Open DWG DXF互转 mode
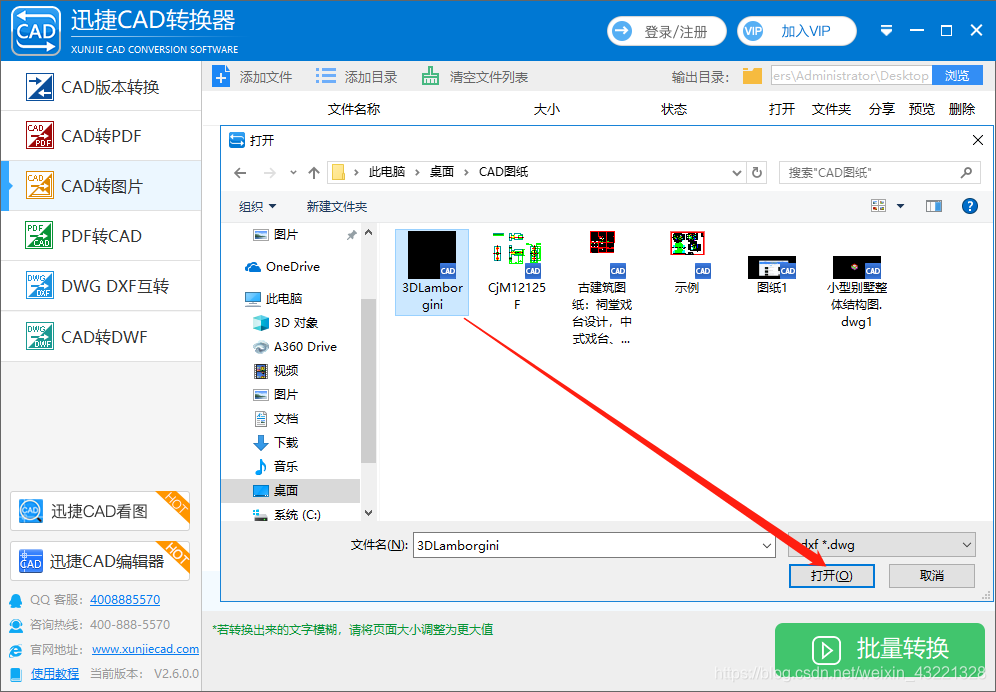The height and width of the screenshot is (692, 996). pos(101,286)
